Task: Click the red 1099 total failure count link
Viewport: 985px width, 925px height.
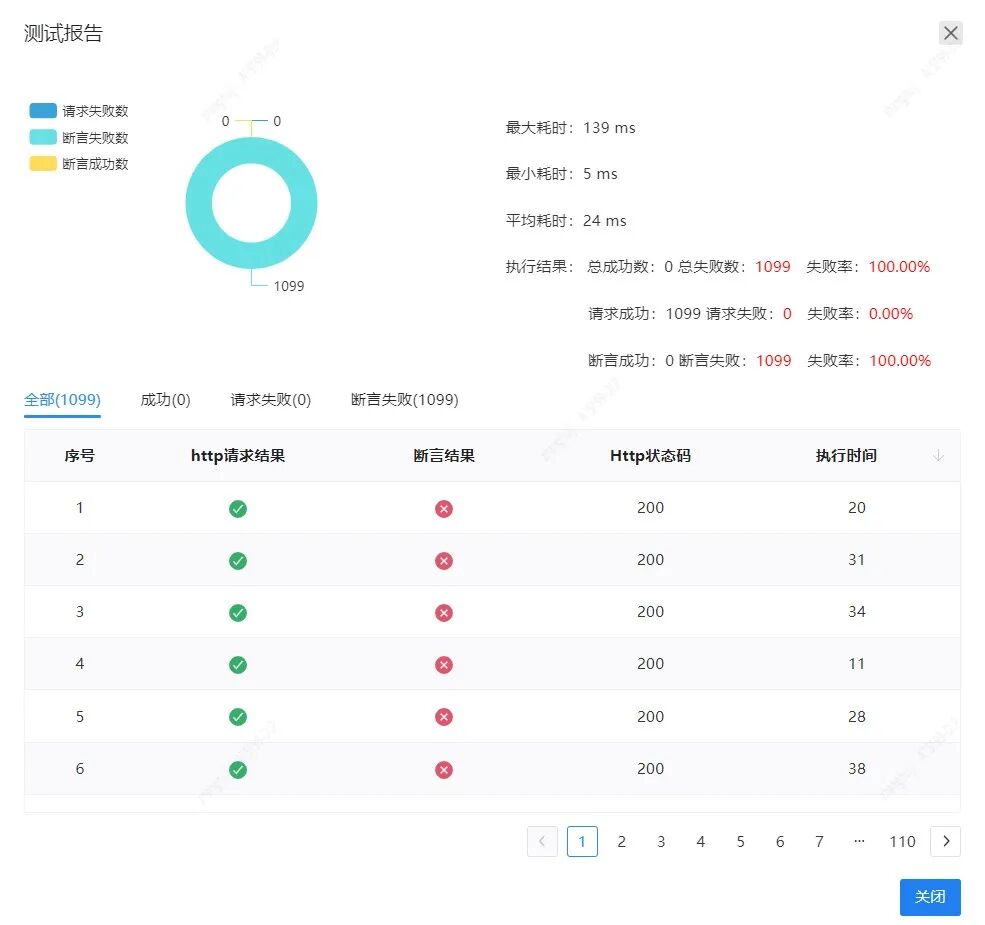Action: (x=771, y=266)
